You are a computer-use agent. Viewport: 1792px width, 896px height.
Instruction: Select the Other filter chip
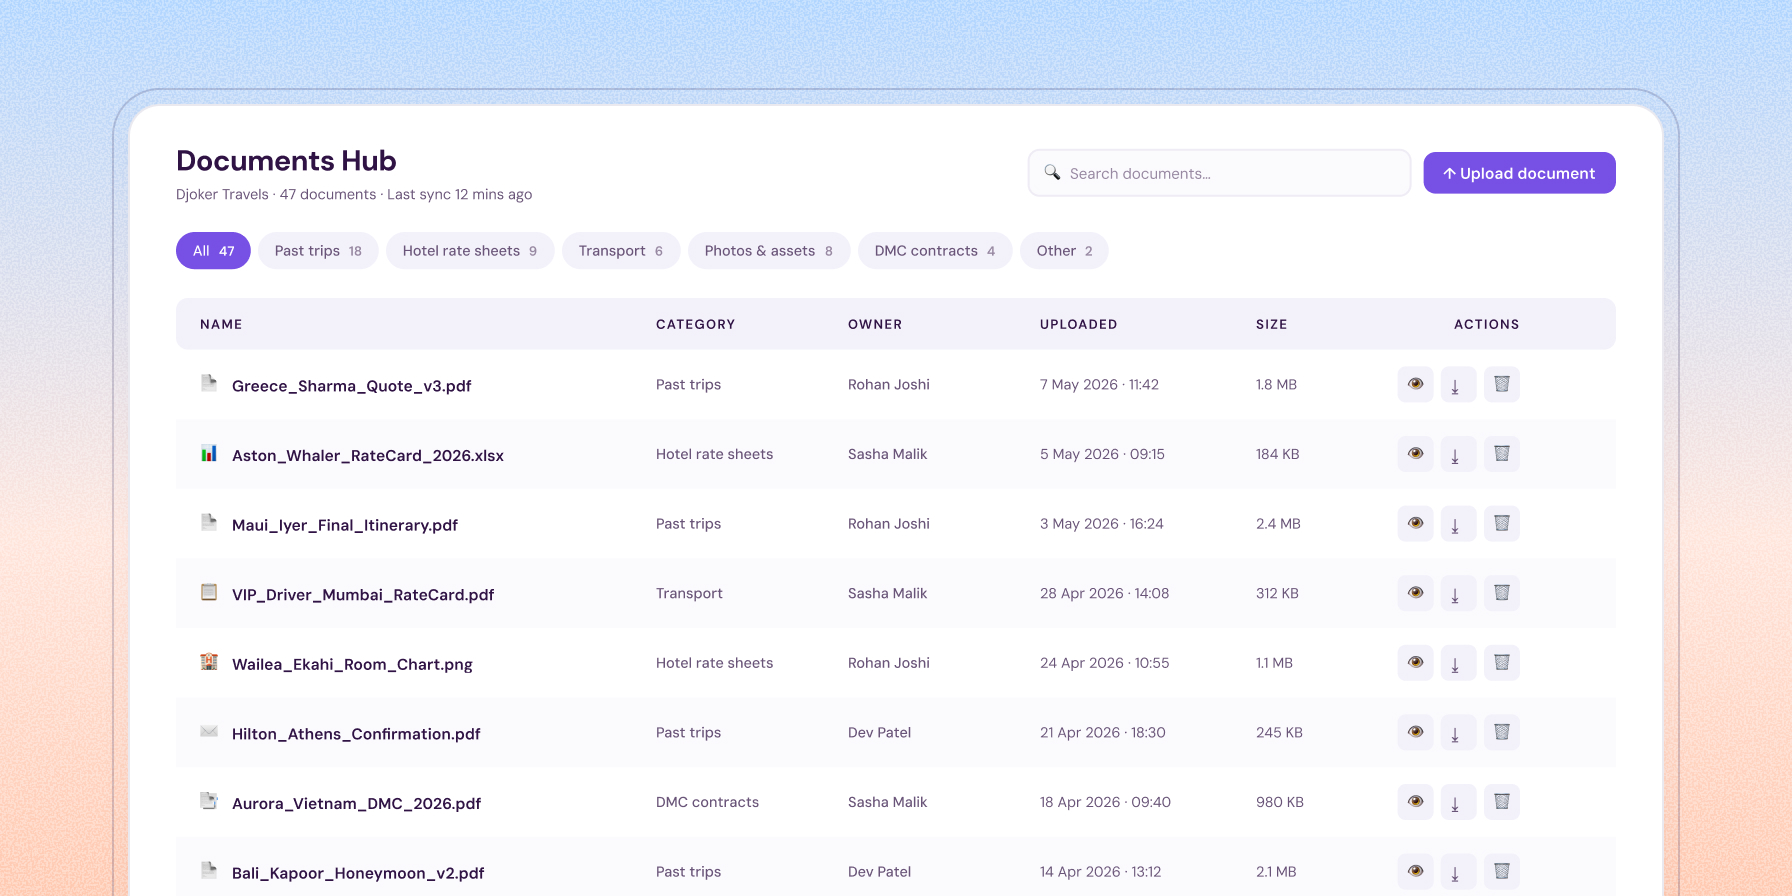click(x=1064, y=251)
